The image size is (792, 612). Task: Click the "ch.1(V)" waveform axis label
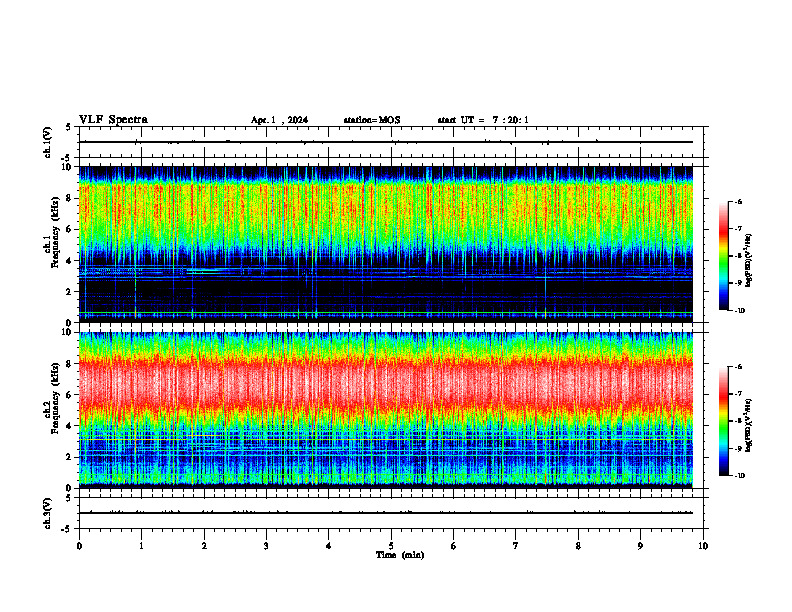click(x=47, y=142)
